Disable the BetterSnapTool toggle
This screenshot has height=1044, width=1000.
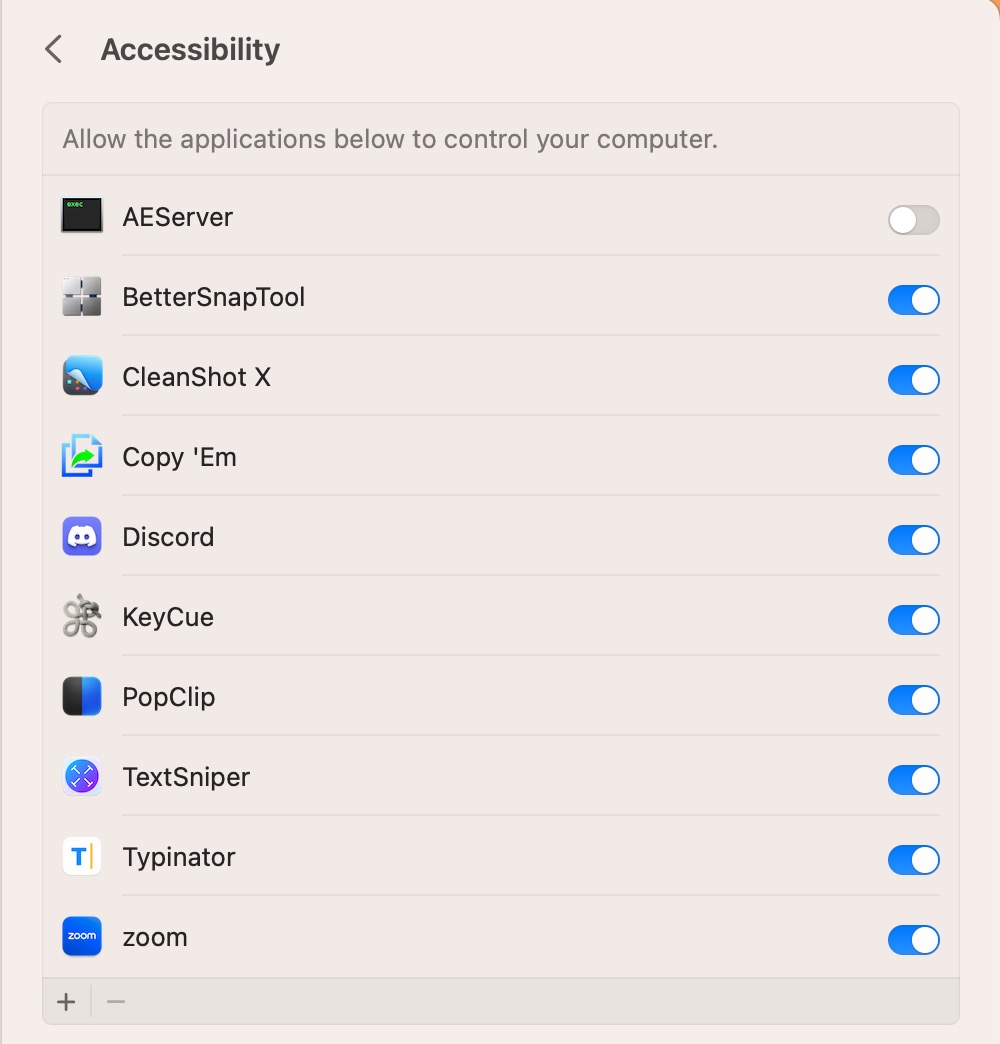(x=913, y=300)
